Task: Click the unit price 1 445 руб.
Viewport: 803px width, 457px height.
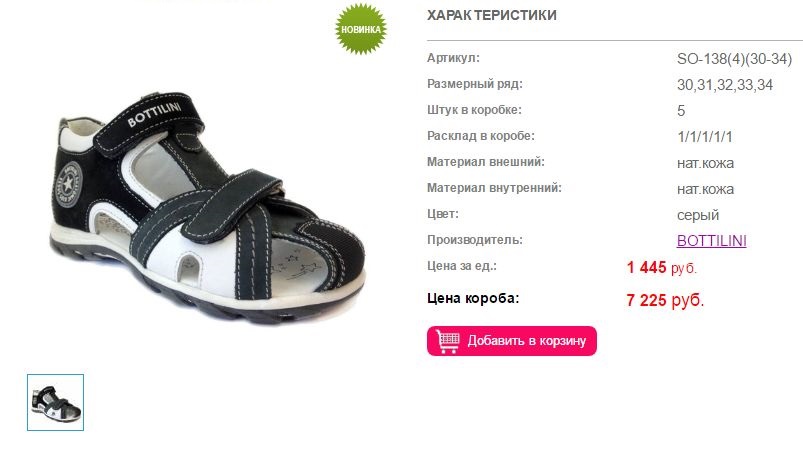Action: [x=662, y=267]
